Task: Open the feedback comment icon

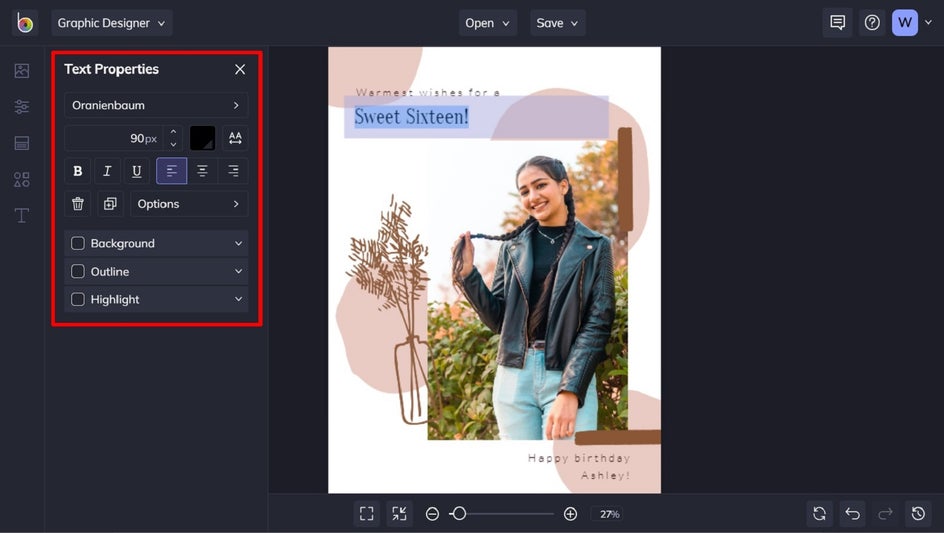Action: tap(837, 23)
